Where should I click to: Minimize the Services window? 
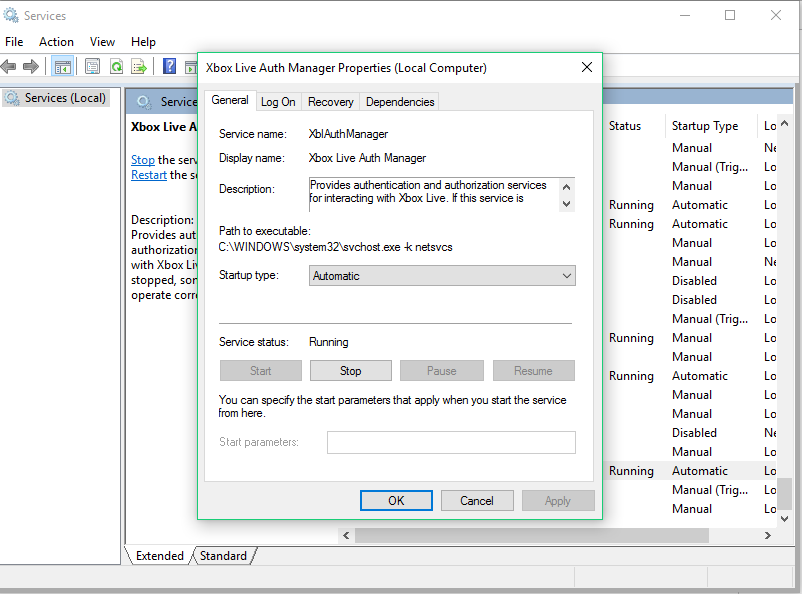[x=685, y=15]
